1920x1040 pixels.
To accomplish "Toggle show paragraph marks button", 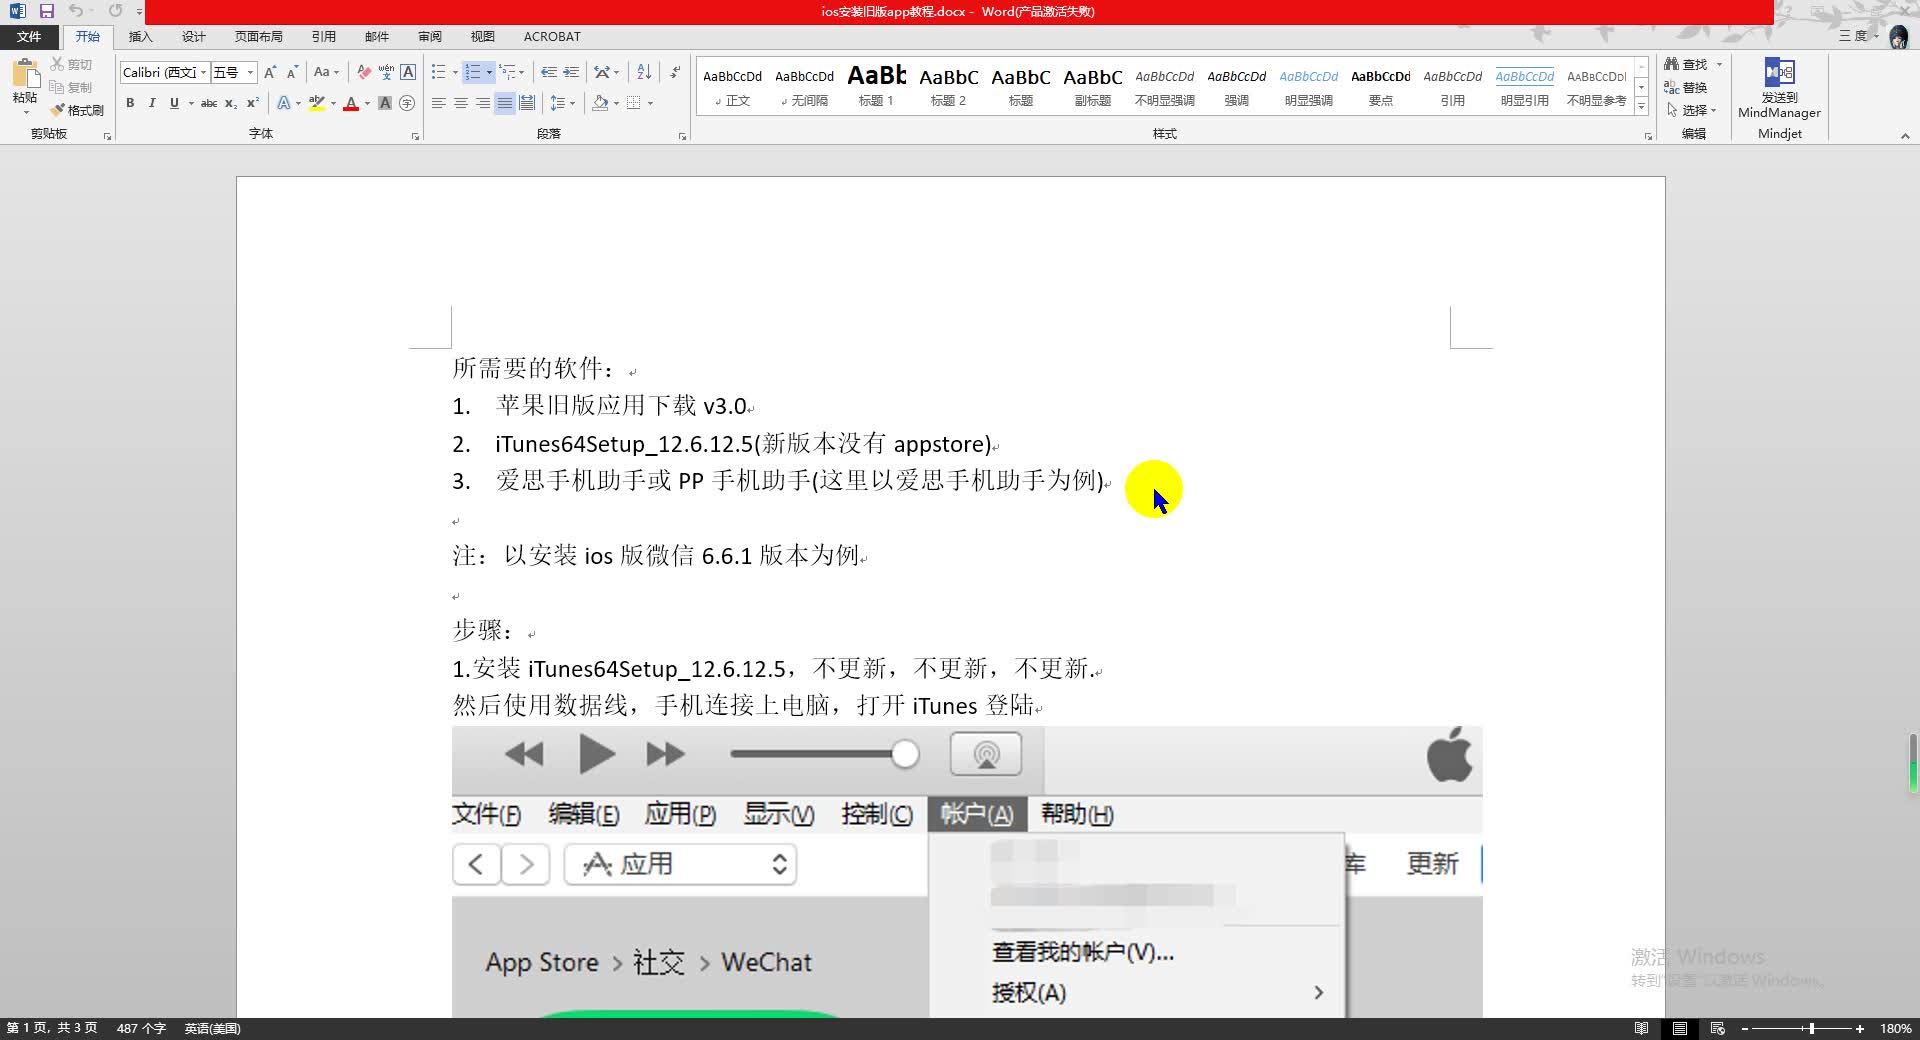I will [676, 72].
